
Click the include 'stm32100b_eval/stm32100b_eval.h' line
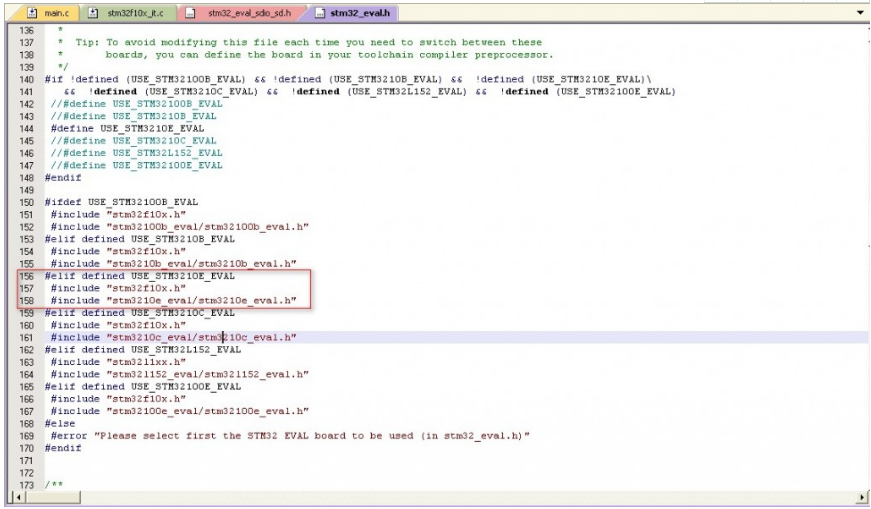pyautogui.click(x=179, y=227)
